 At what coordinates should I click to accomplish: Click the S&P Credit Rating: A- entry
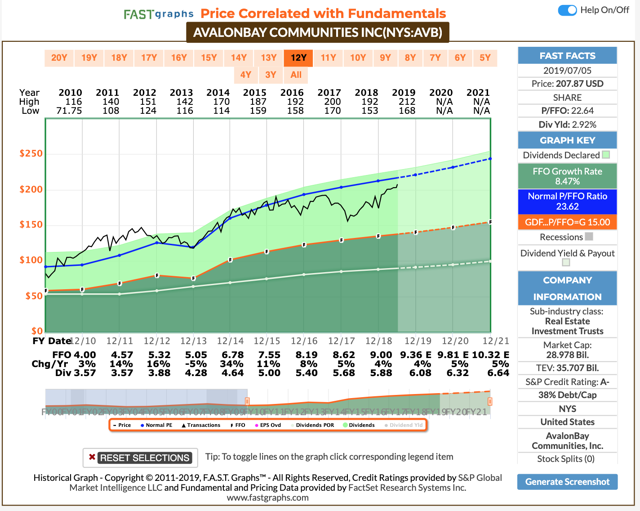tap(567, 382)
